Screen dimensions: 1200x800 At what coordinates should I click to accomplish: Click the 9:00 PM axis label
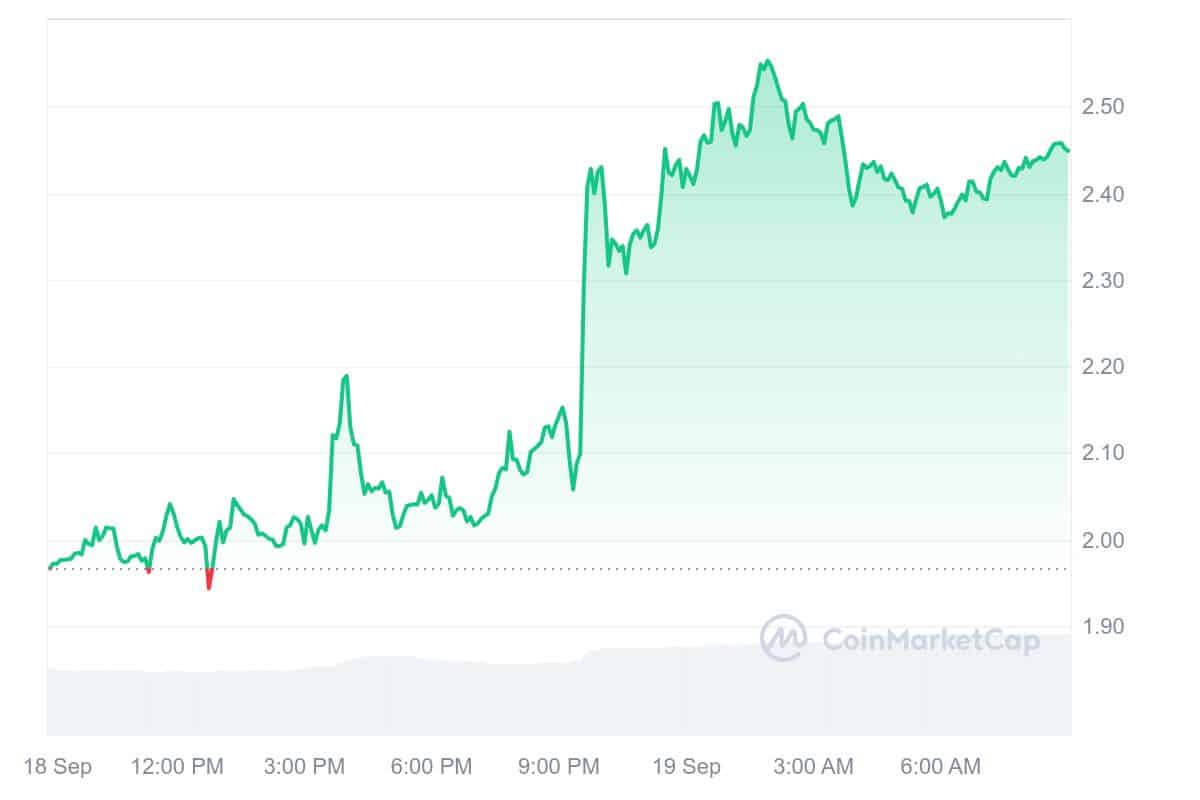tap(558, 767)
